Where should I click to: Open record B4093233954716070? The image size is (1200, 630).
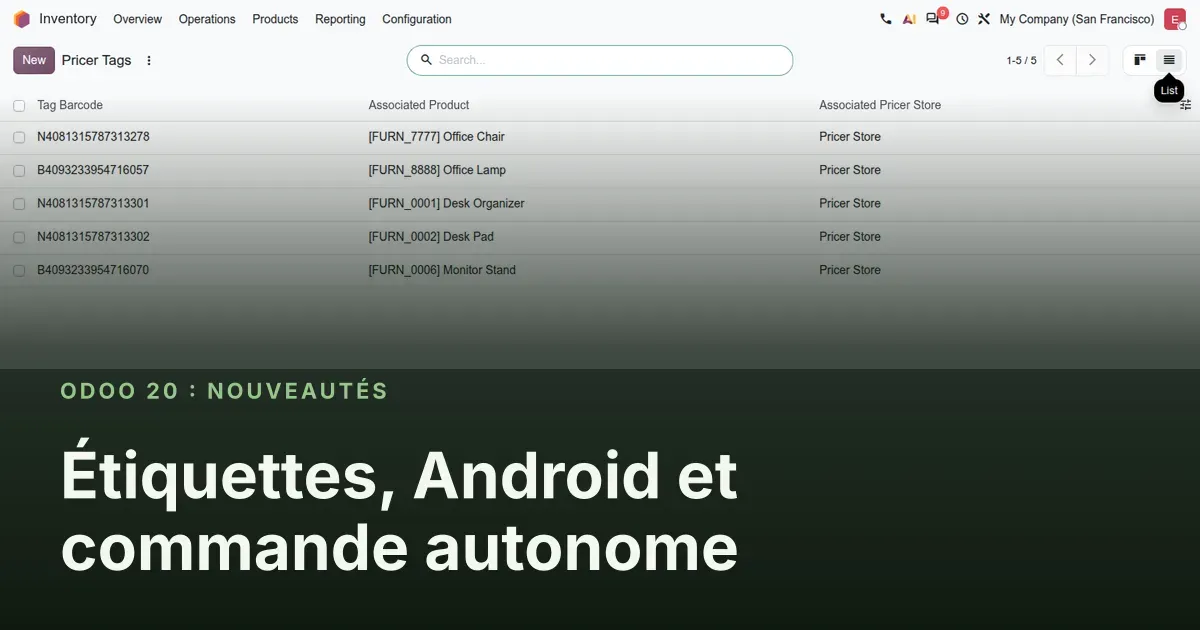coord(93,270)
